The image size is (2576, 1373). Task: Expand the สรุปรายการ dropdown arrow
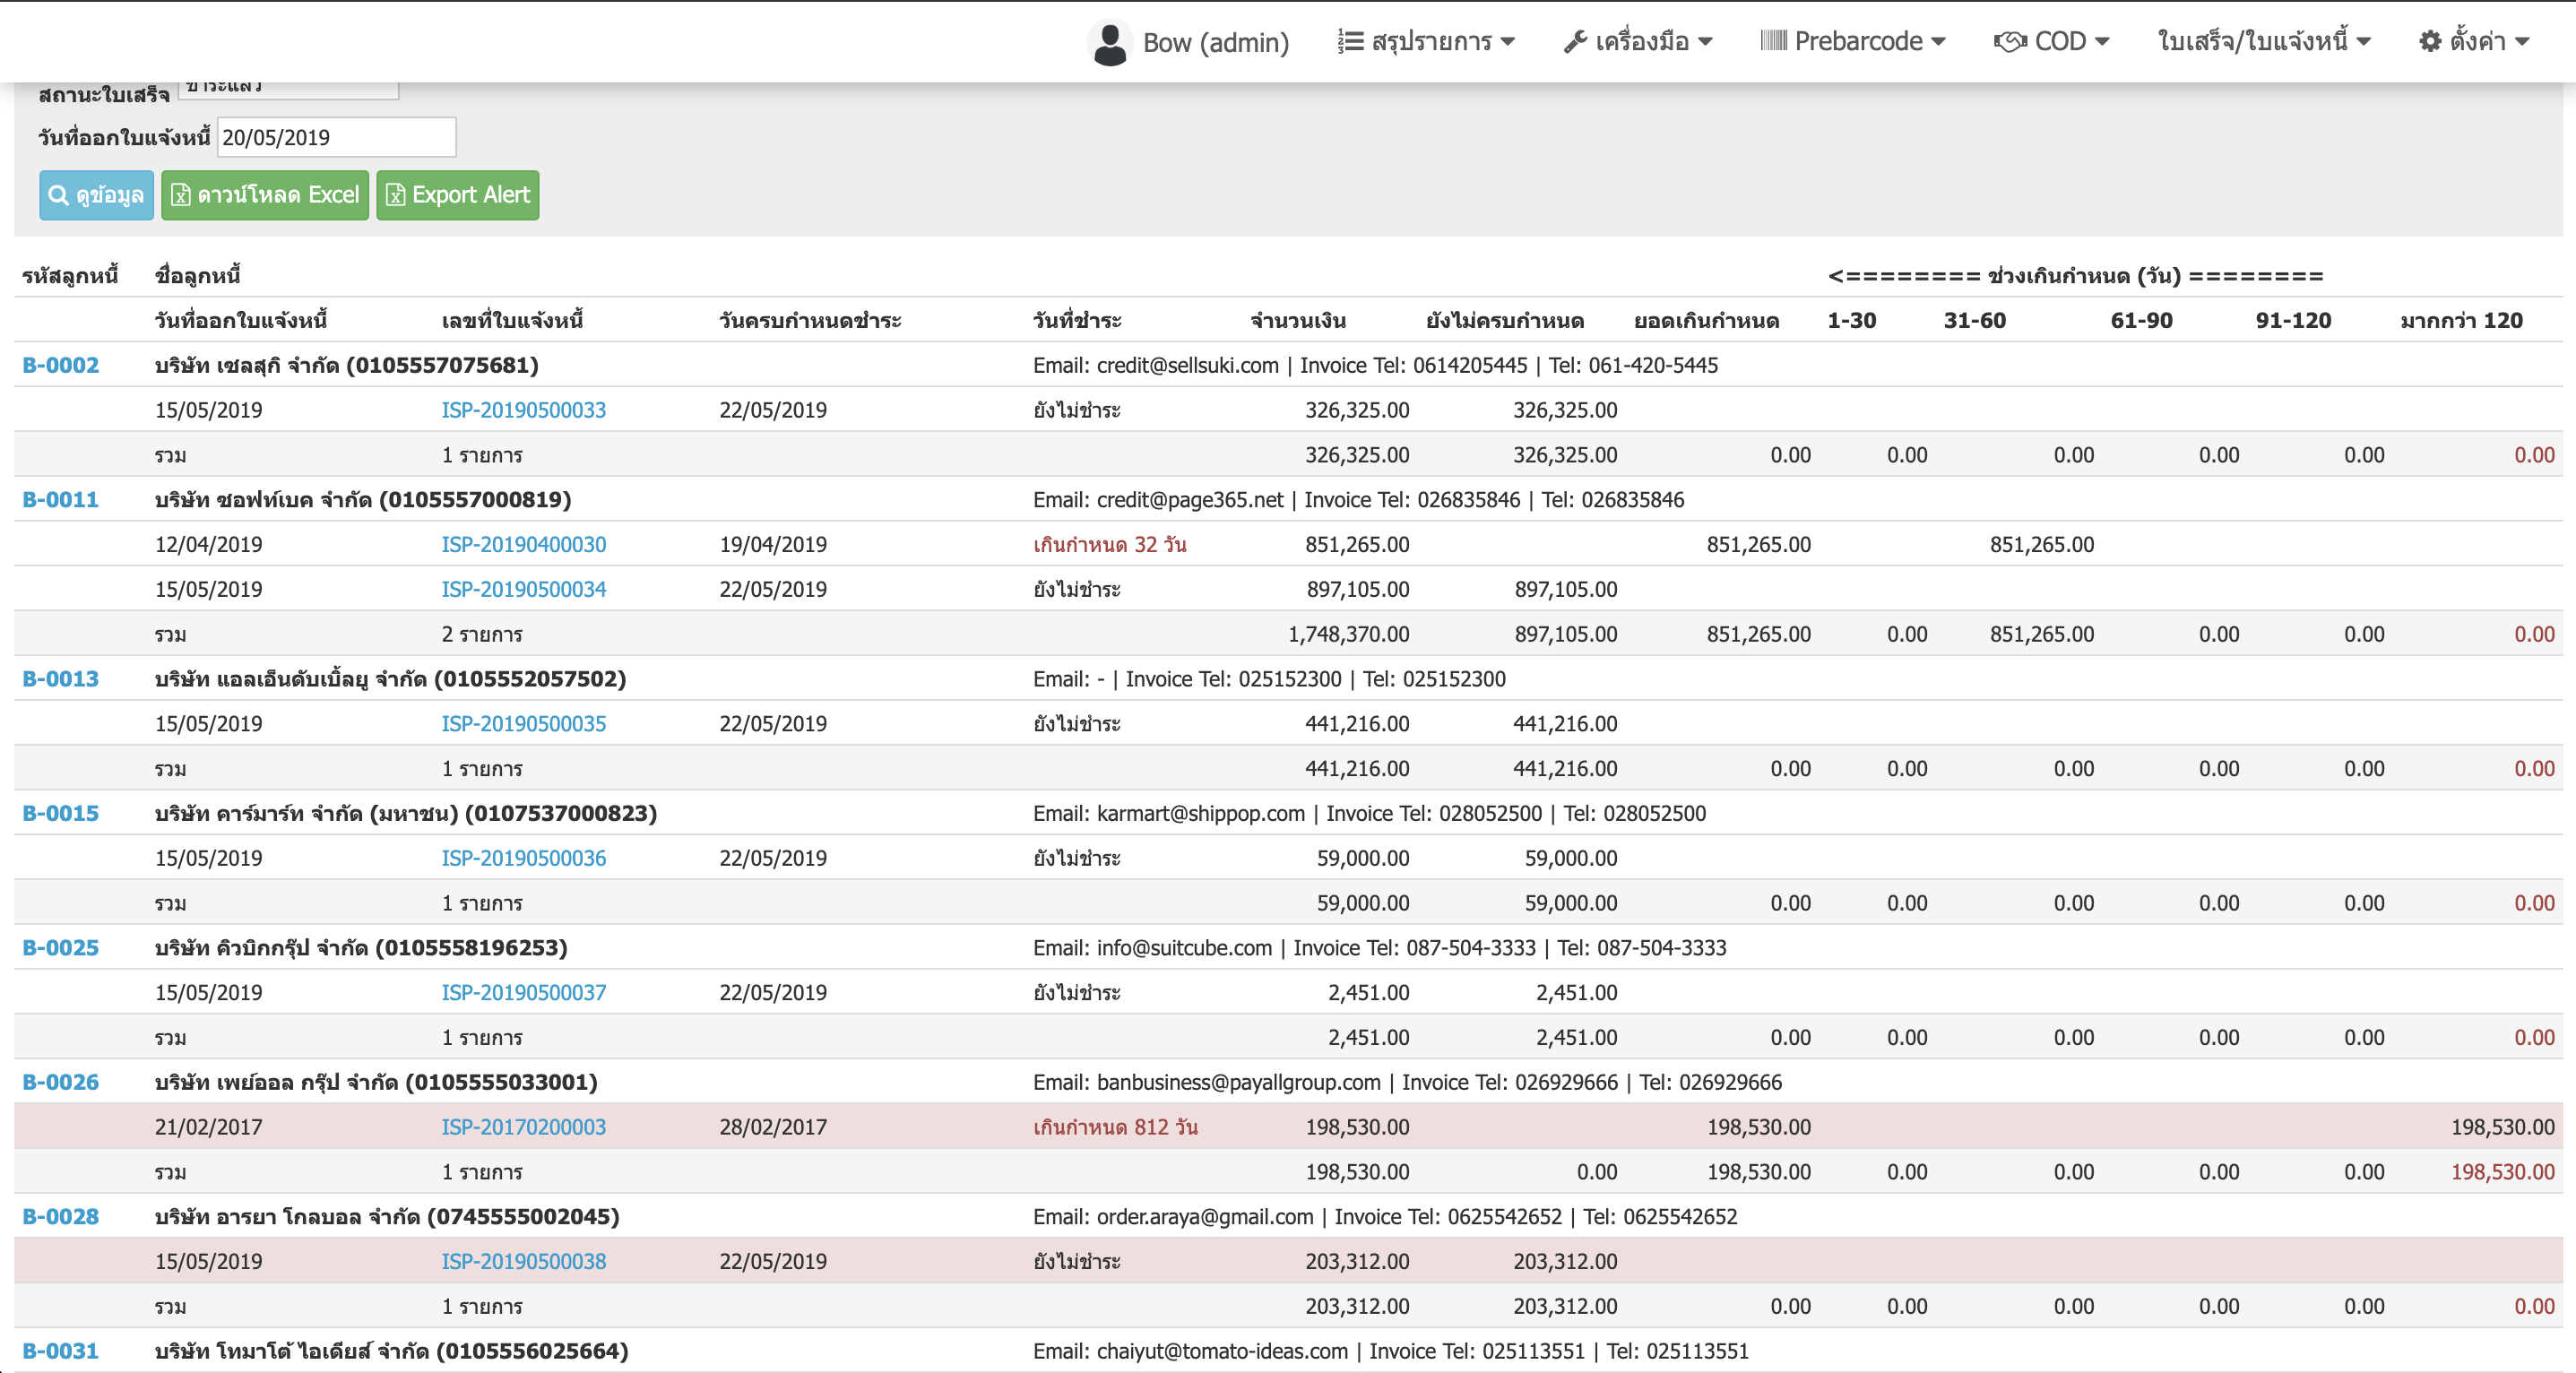coord(1508,42)
